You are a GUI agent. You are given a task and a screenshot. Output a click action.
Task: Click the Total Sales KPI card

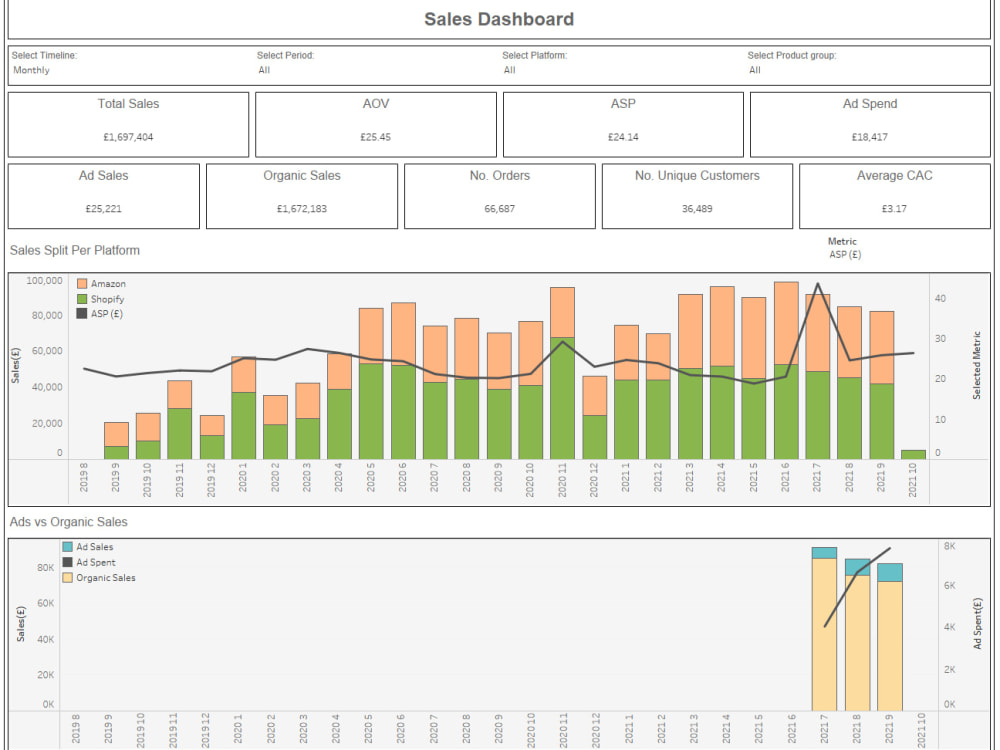126,124
